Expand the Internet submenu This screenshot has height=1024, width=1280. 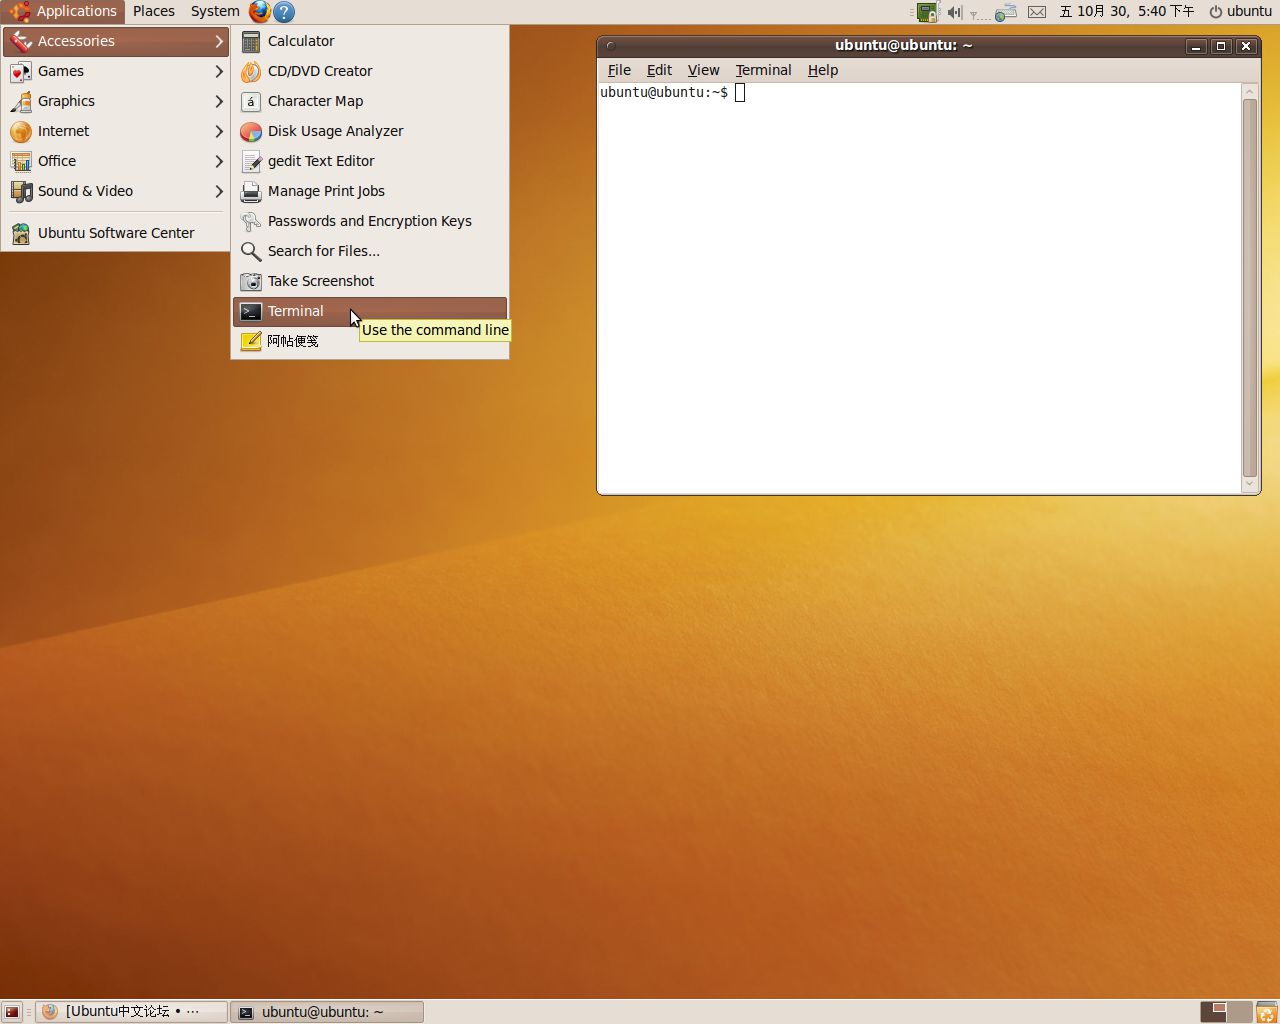(116, 131)
